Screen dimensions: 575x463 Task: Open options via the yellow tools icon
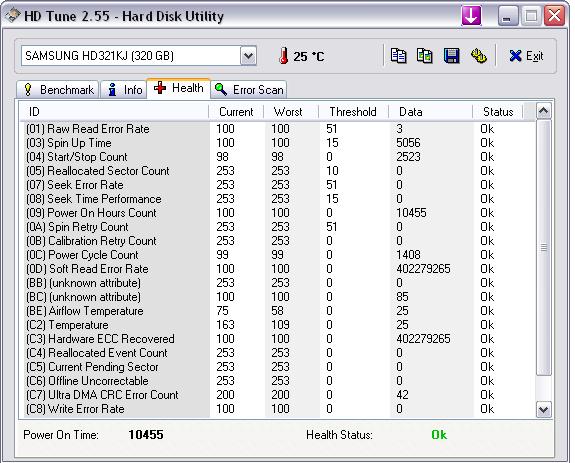tap(478, 56)
